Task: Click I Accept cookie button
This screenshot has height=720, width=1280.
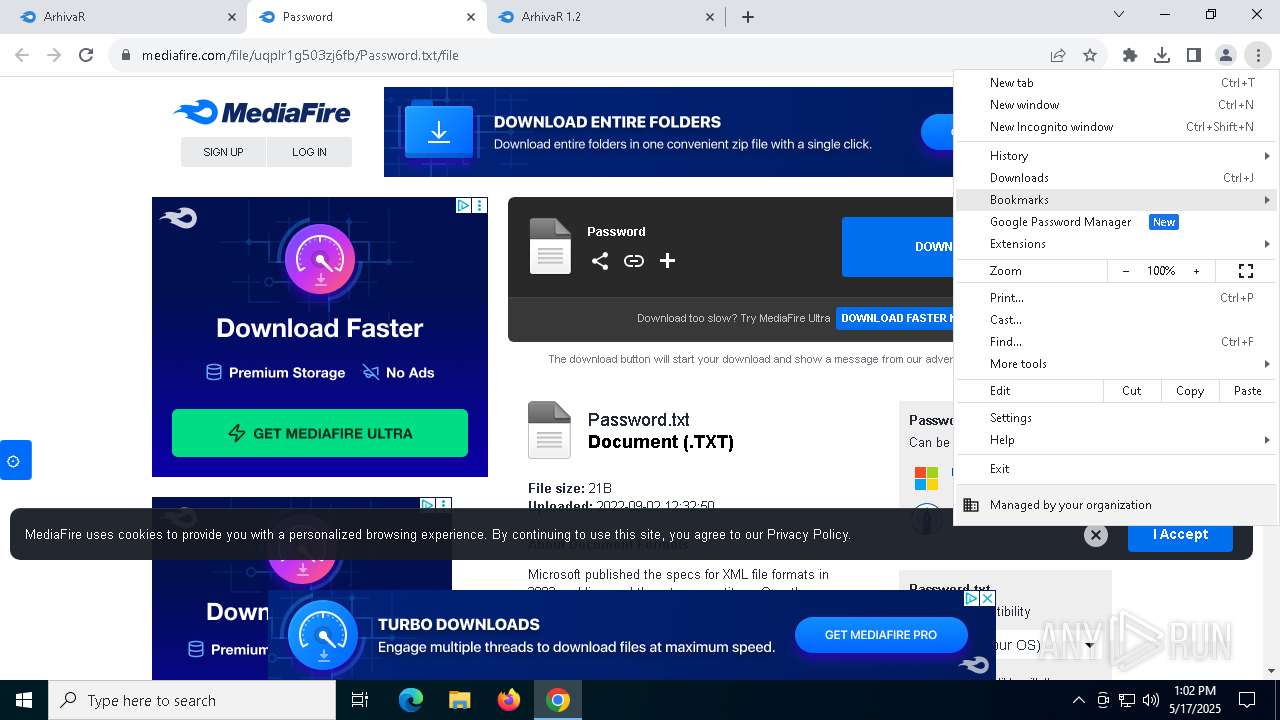Action: [x=1180, y=535]
